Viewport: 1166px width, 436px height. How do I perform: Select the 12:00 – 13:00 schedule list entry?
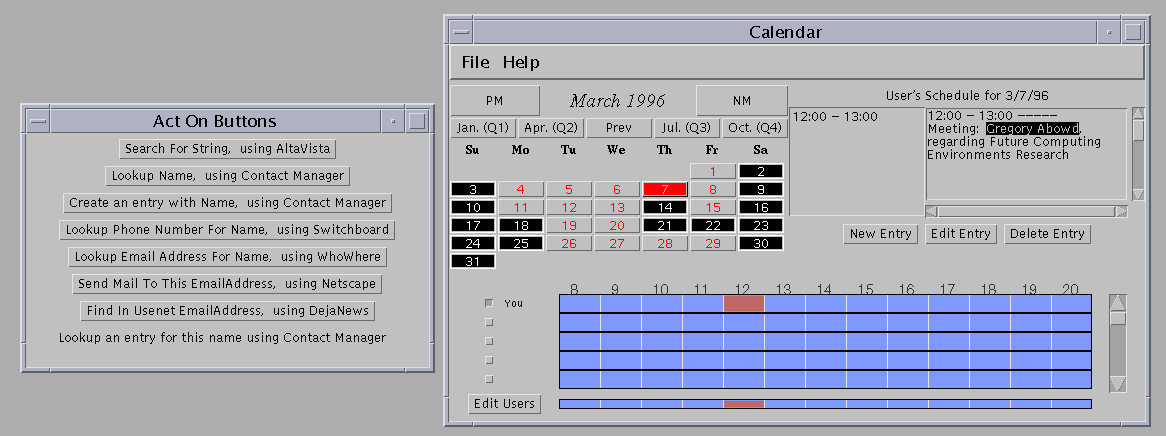pyautogui.click(x=835, y=117)
